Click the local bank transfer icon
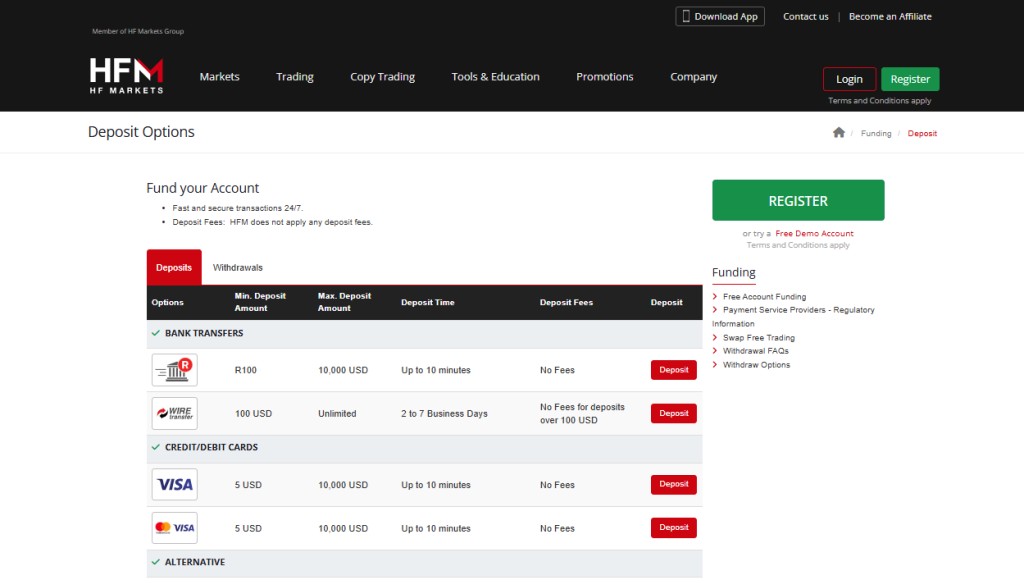The width and height of the screenshot is (1024, 580). [x=174, y=370]
